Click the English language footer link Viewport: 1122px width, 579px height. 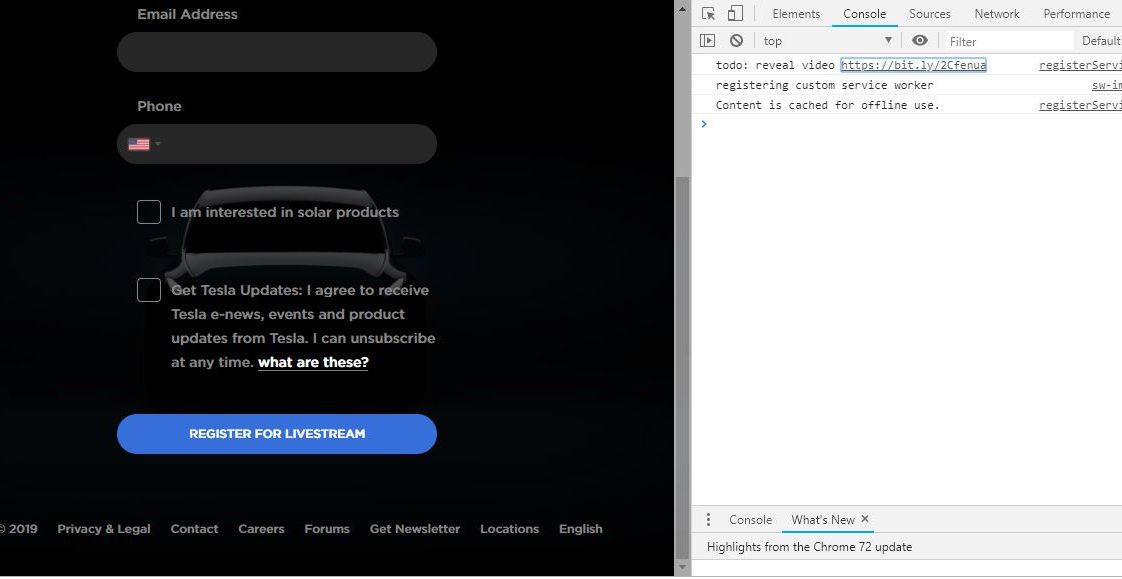coord(580,529)
